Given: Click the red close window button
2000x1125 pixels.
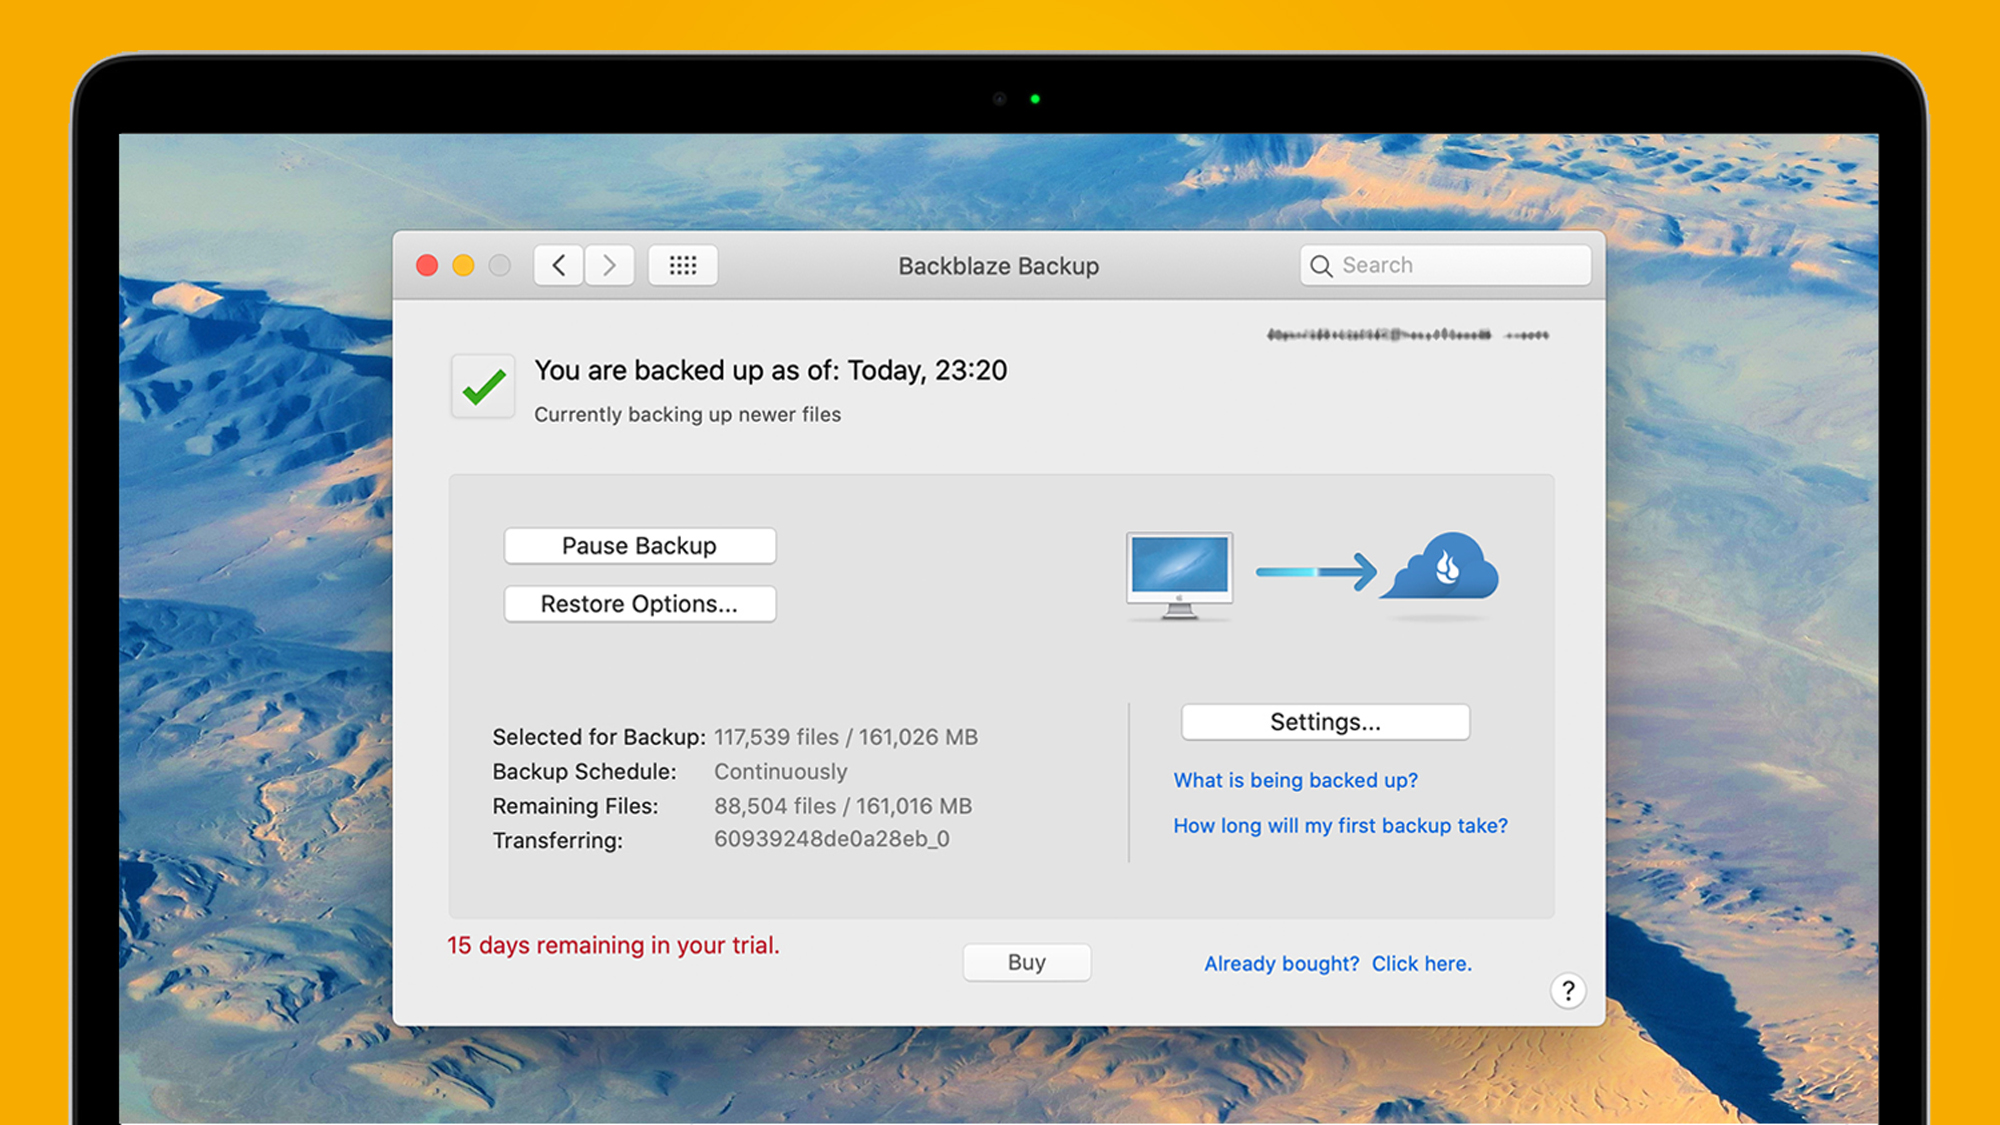Looking at the screenshot, I should tap(426, 265).
